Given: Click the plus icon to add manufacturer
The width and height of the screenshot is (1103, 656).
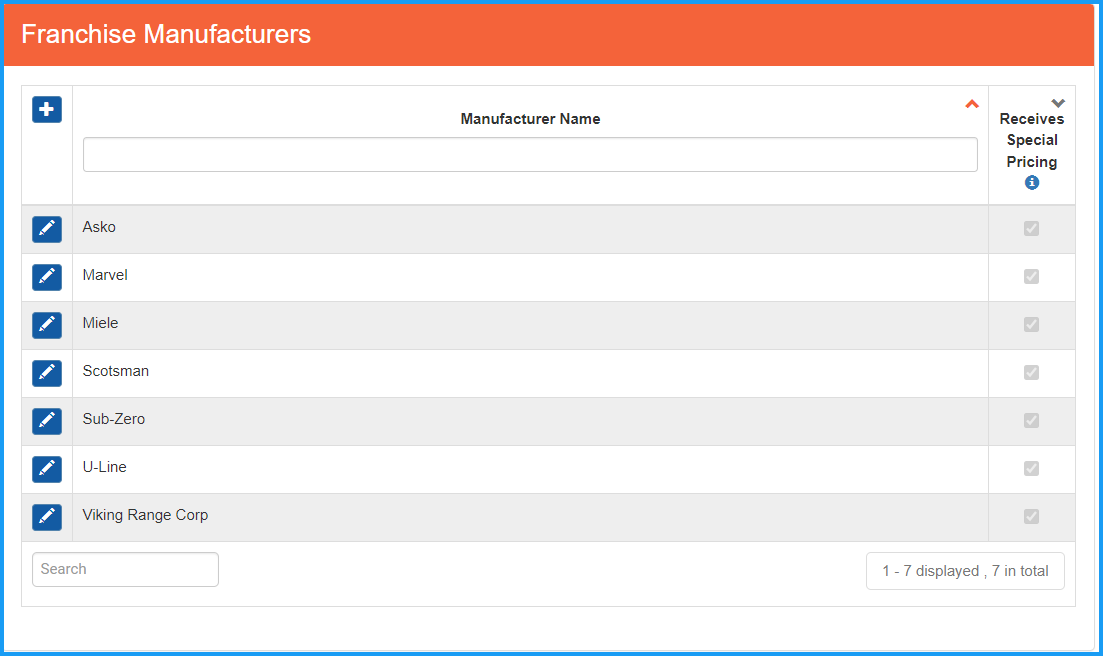Looking at the screenshot, I should (47, 110).
